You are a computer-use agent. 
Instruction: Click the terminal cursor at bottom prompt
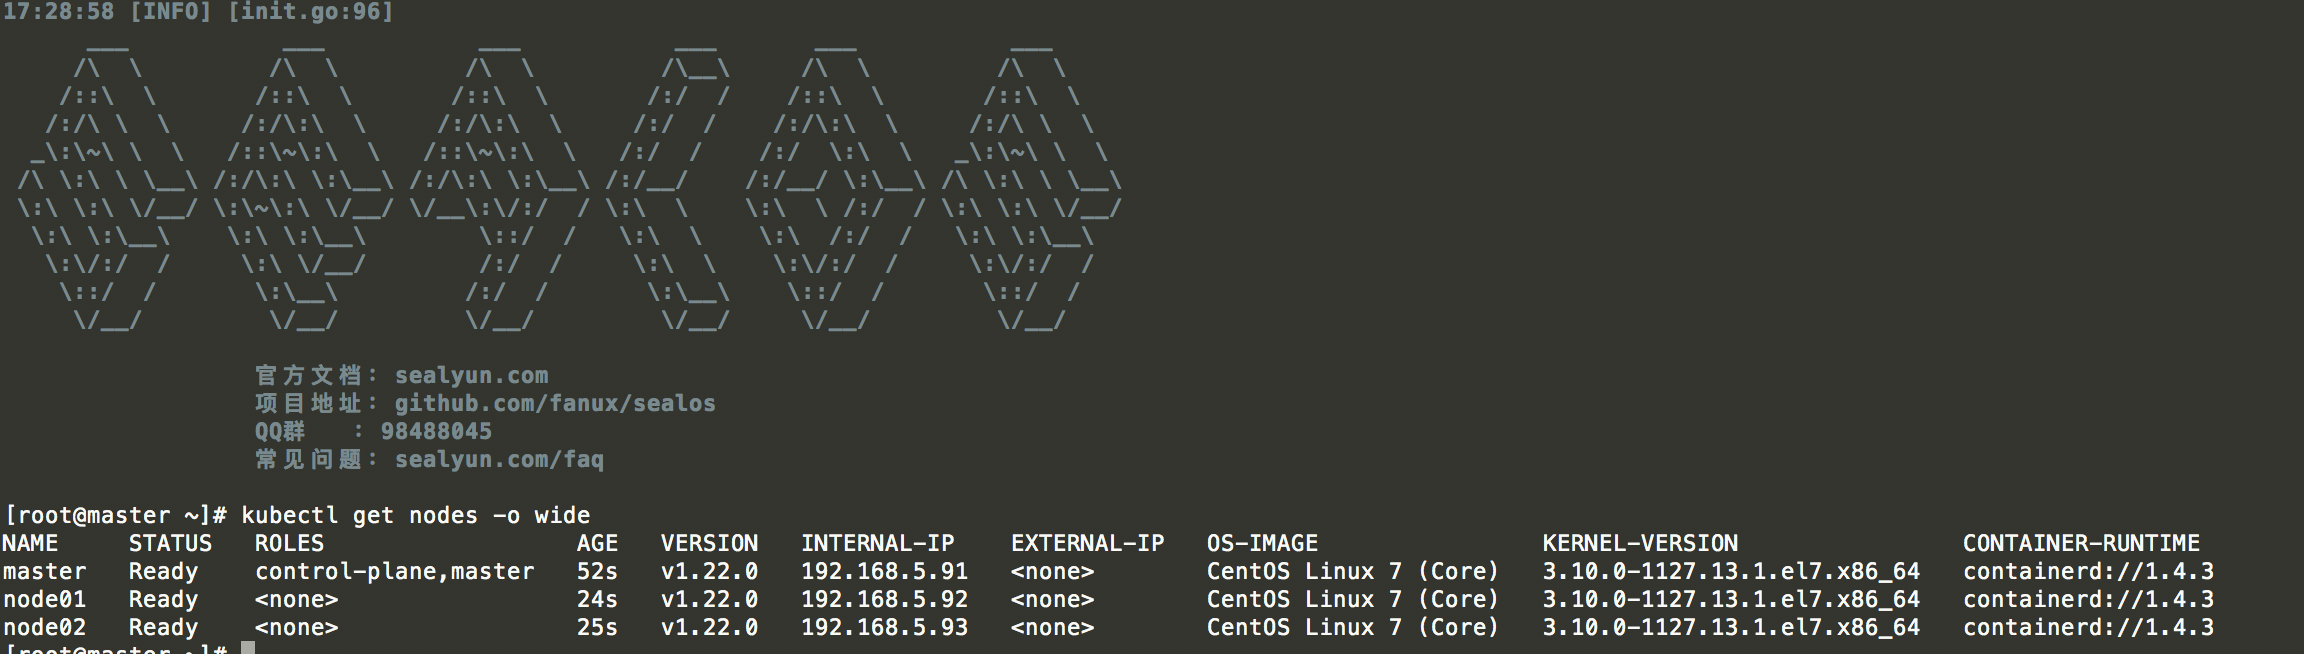[x=248, y=649]
